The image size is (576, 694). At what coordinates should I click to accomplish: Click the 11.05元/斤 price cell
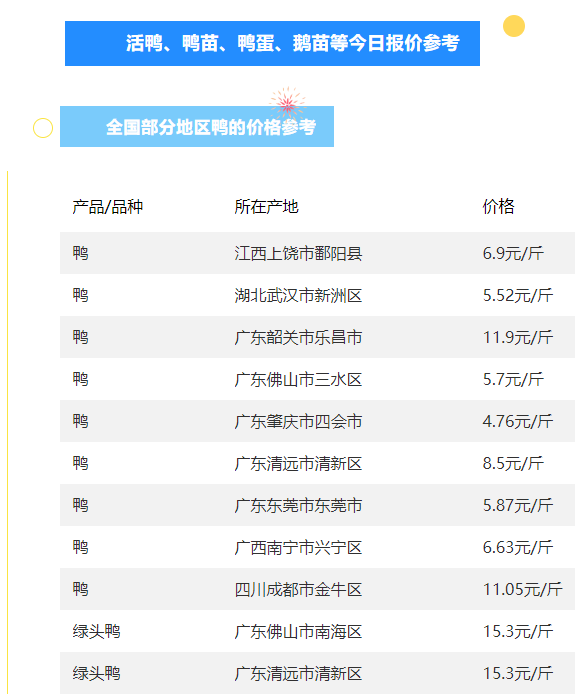tap(522, 589)
